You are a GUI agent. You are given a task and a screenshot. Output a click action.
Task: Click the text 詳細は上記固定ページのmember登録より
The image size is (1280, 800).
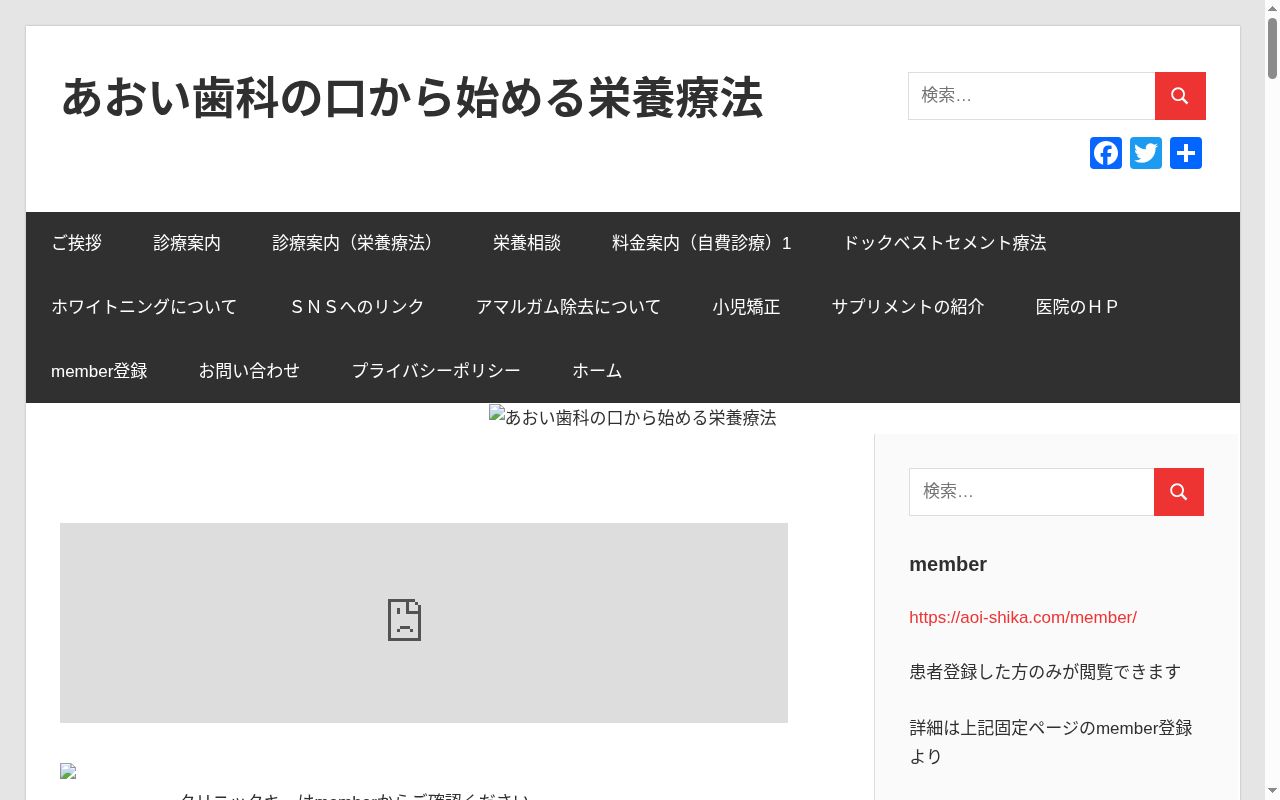tap(1051, 742)
